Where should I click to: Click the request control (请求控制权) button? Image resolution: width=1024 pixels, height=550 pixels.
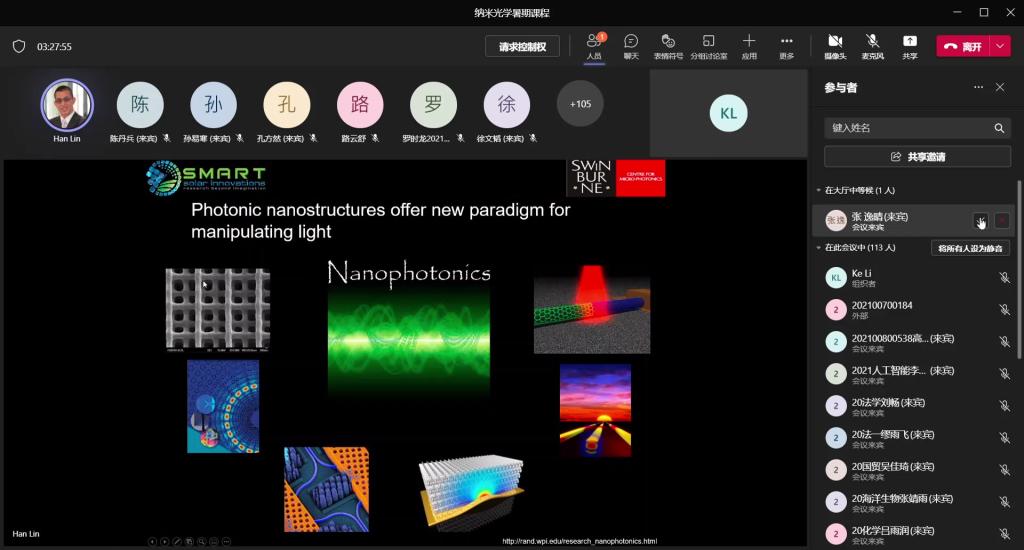(x=522, y=47)
